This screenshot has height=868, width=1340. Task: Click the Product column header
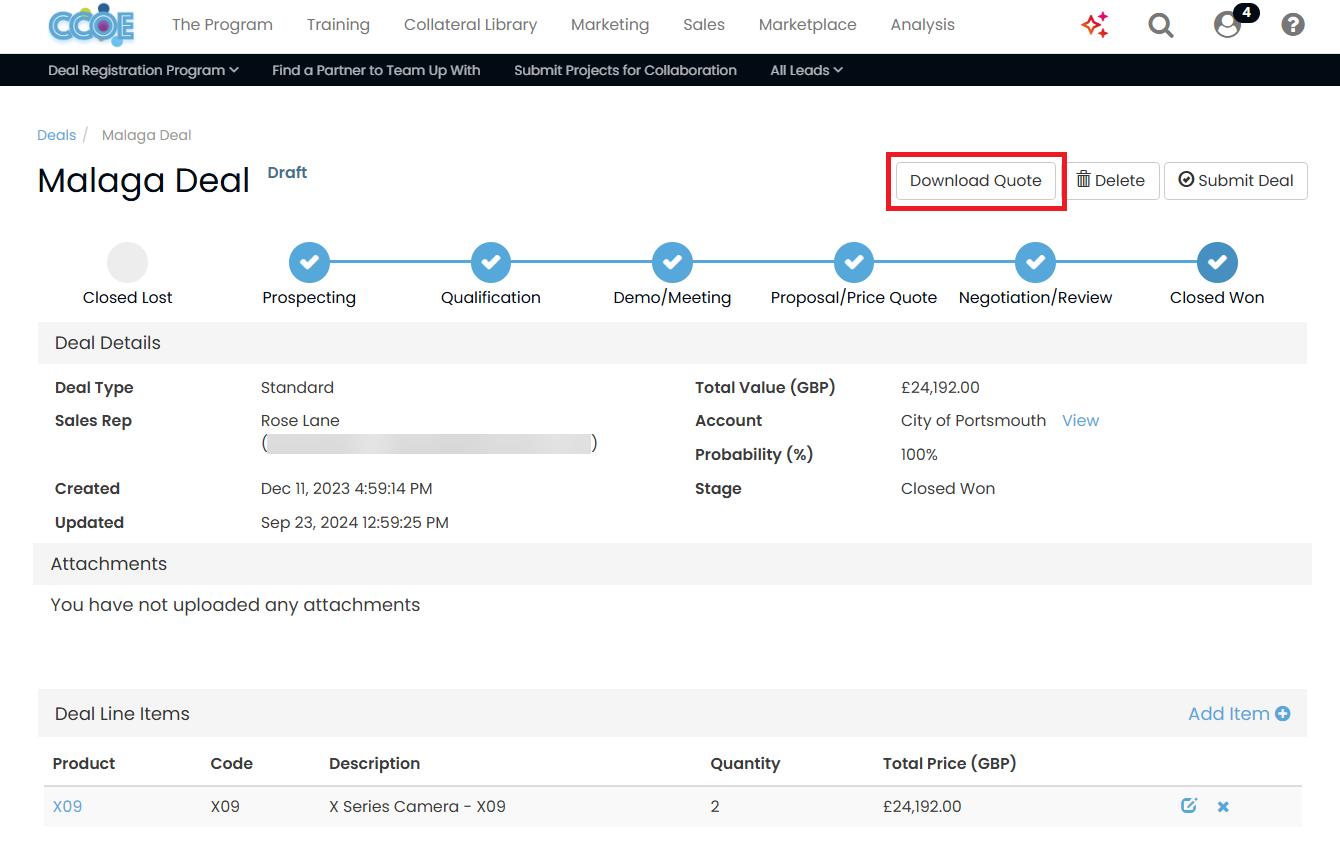click(84, 764)
